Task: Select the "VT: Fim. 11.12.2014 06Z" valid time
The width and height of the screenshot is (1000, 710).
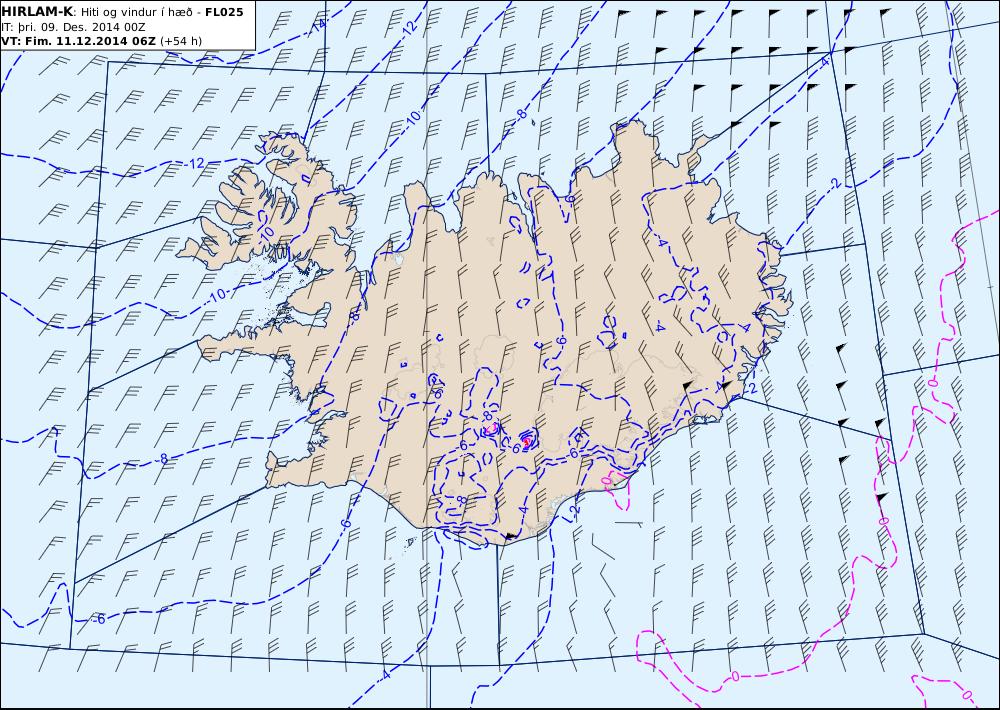Action: click(x=78, y=41)
